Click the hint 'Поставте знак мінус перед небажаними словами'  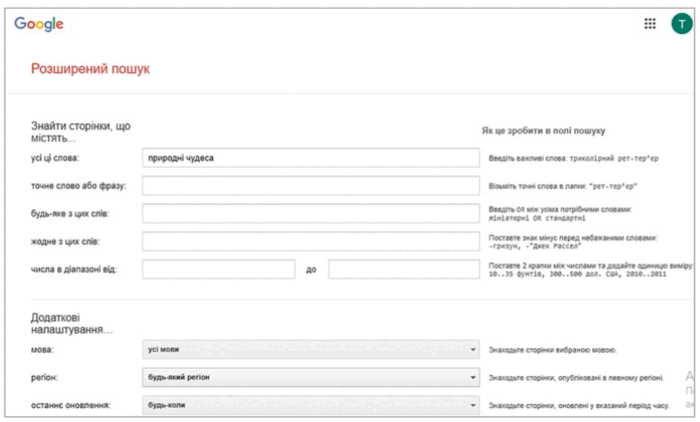573,242
